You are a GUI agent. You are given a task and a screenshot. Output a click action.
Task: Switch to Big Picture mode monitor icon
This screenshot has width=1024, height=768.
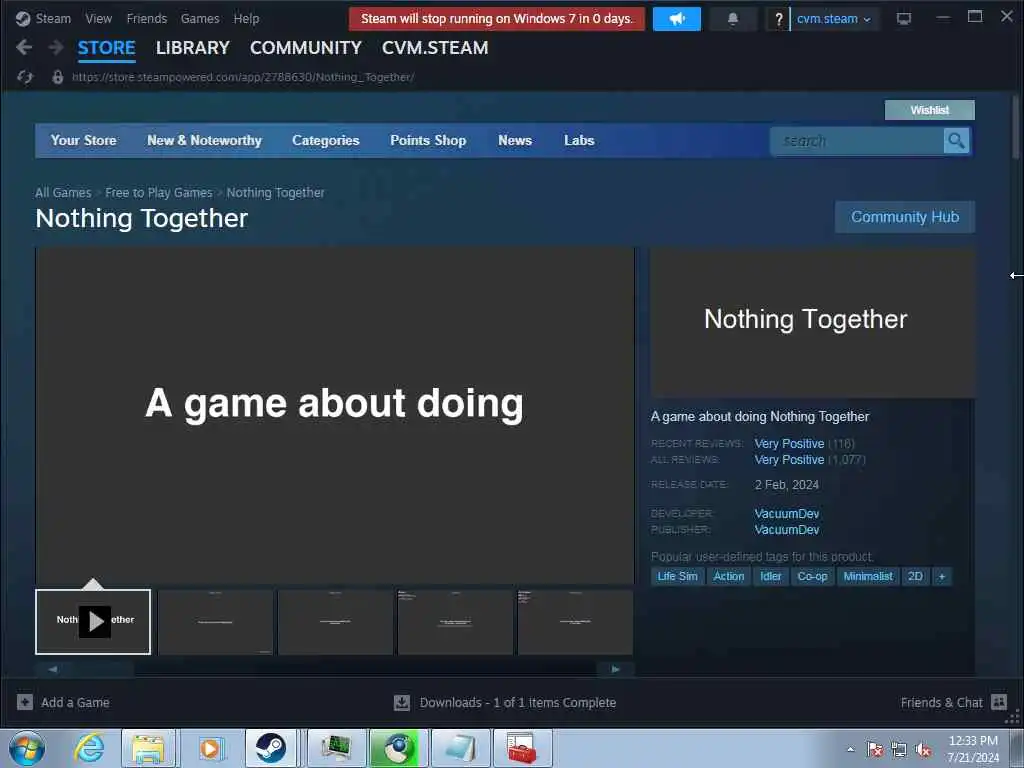904,18
